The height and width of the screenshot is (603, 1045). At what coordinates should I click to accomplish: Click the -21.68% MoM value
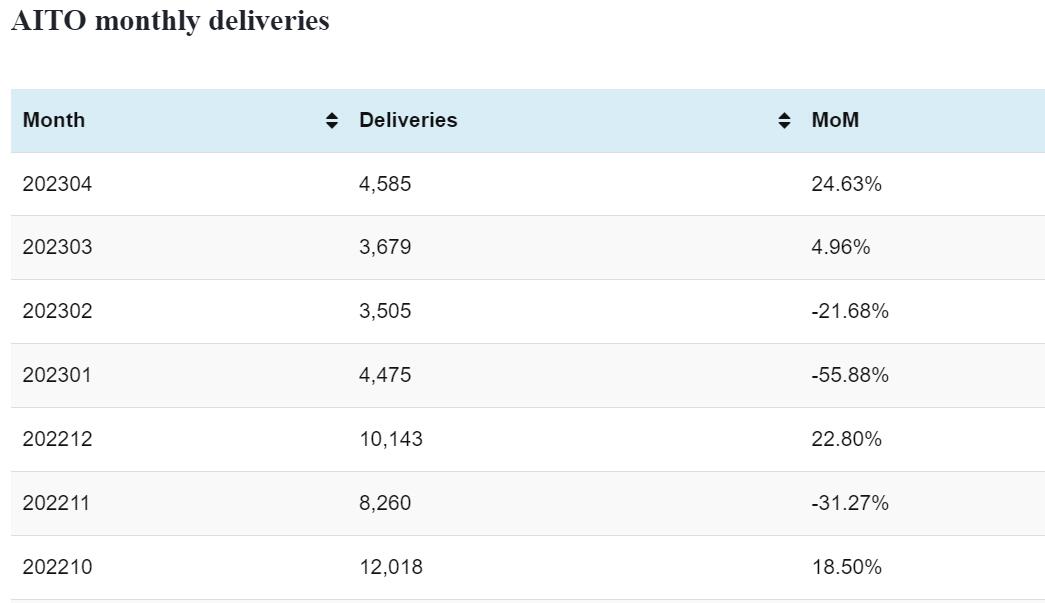click(850, 311)
